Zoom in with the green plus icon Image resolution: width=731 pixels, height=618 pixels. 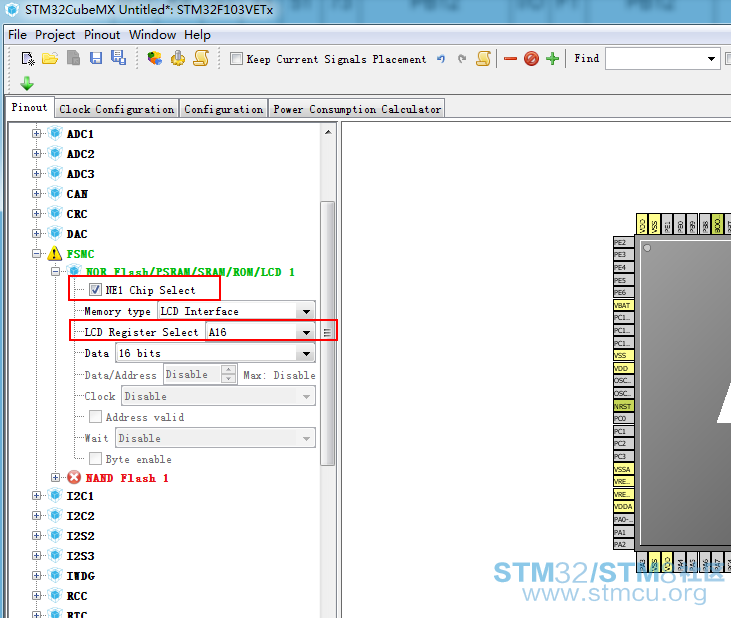[552, 58]
